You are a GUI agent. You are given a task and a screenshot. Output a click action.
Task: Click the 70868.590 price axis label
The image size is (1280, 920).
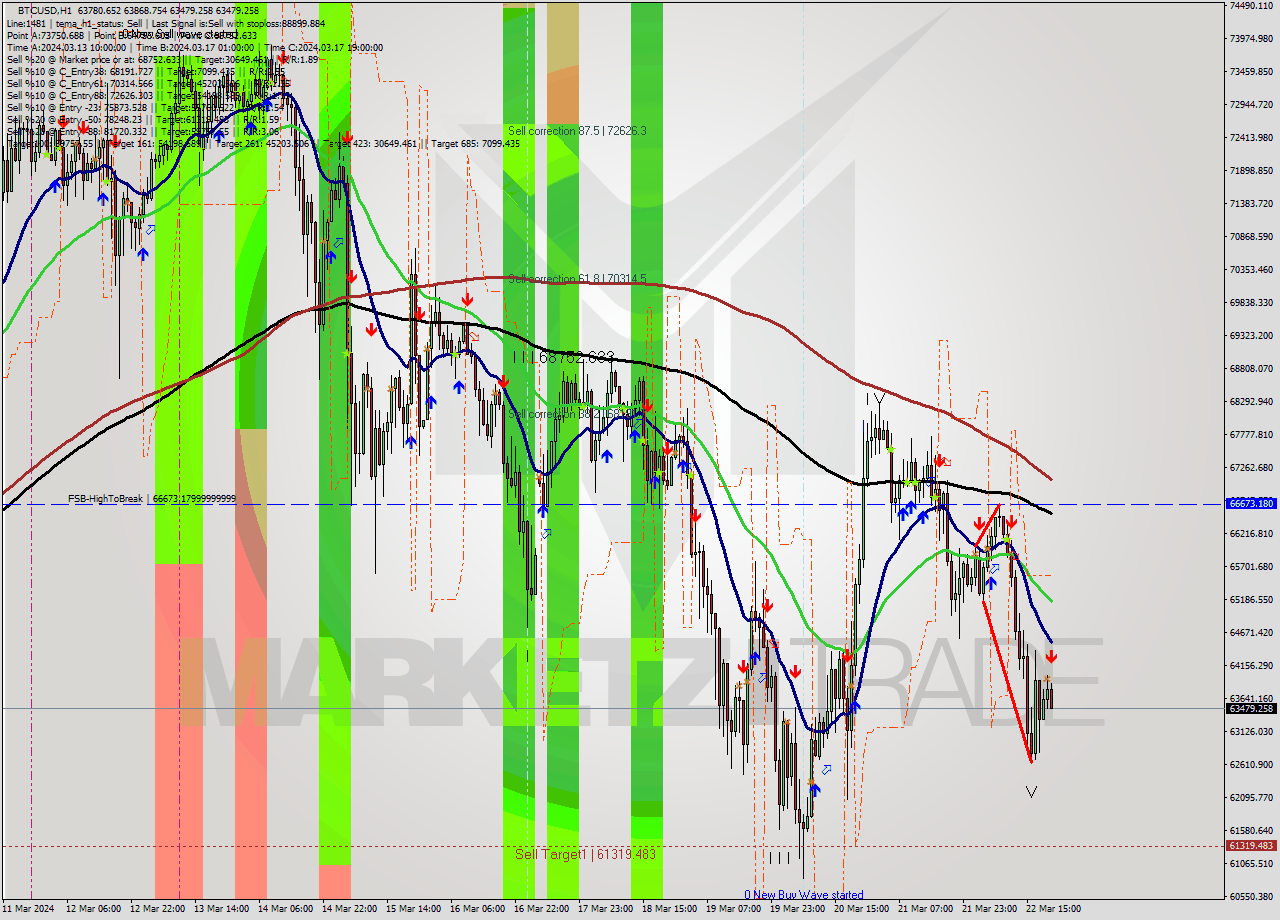pyautogui.click(x=1250, y=236)
